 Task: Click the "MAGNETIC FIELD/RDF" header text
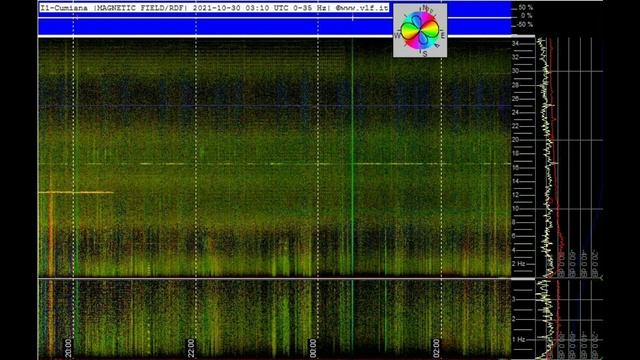point(141,8)
